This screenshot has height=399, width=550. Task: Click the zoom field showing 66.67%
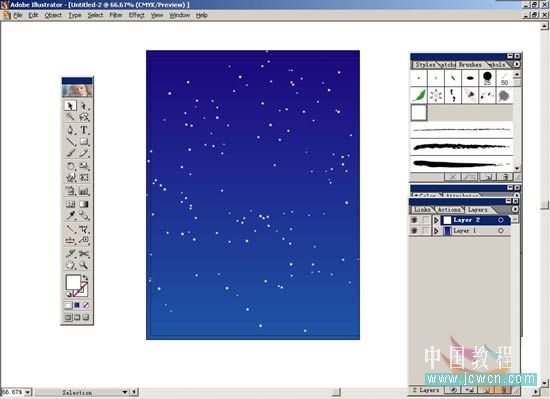pyautogui.click(x=13, y=392)
